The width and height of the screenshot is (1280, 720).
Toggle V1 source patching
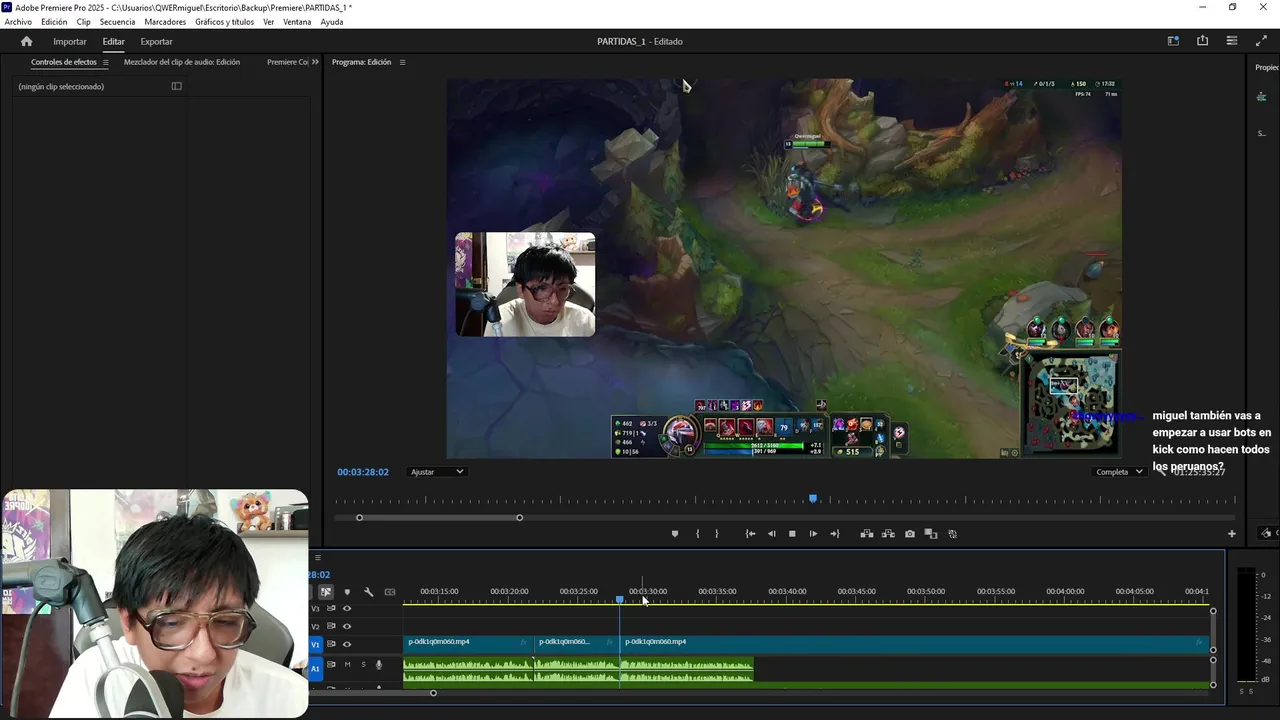click(316, 644)
